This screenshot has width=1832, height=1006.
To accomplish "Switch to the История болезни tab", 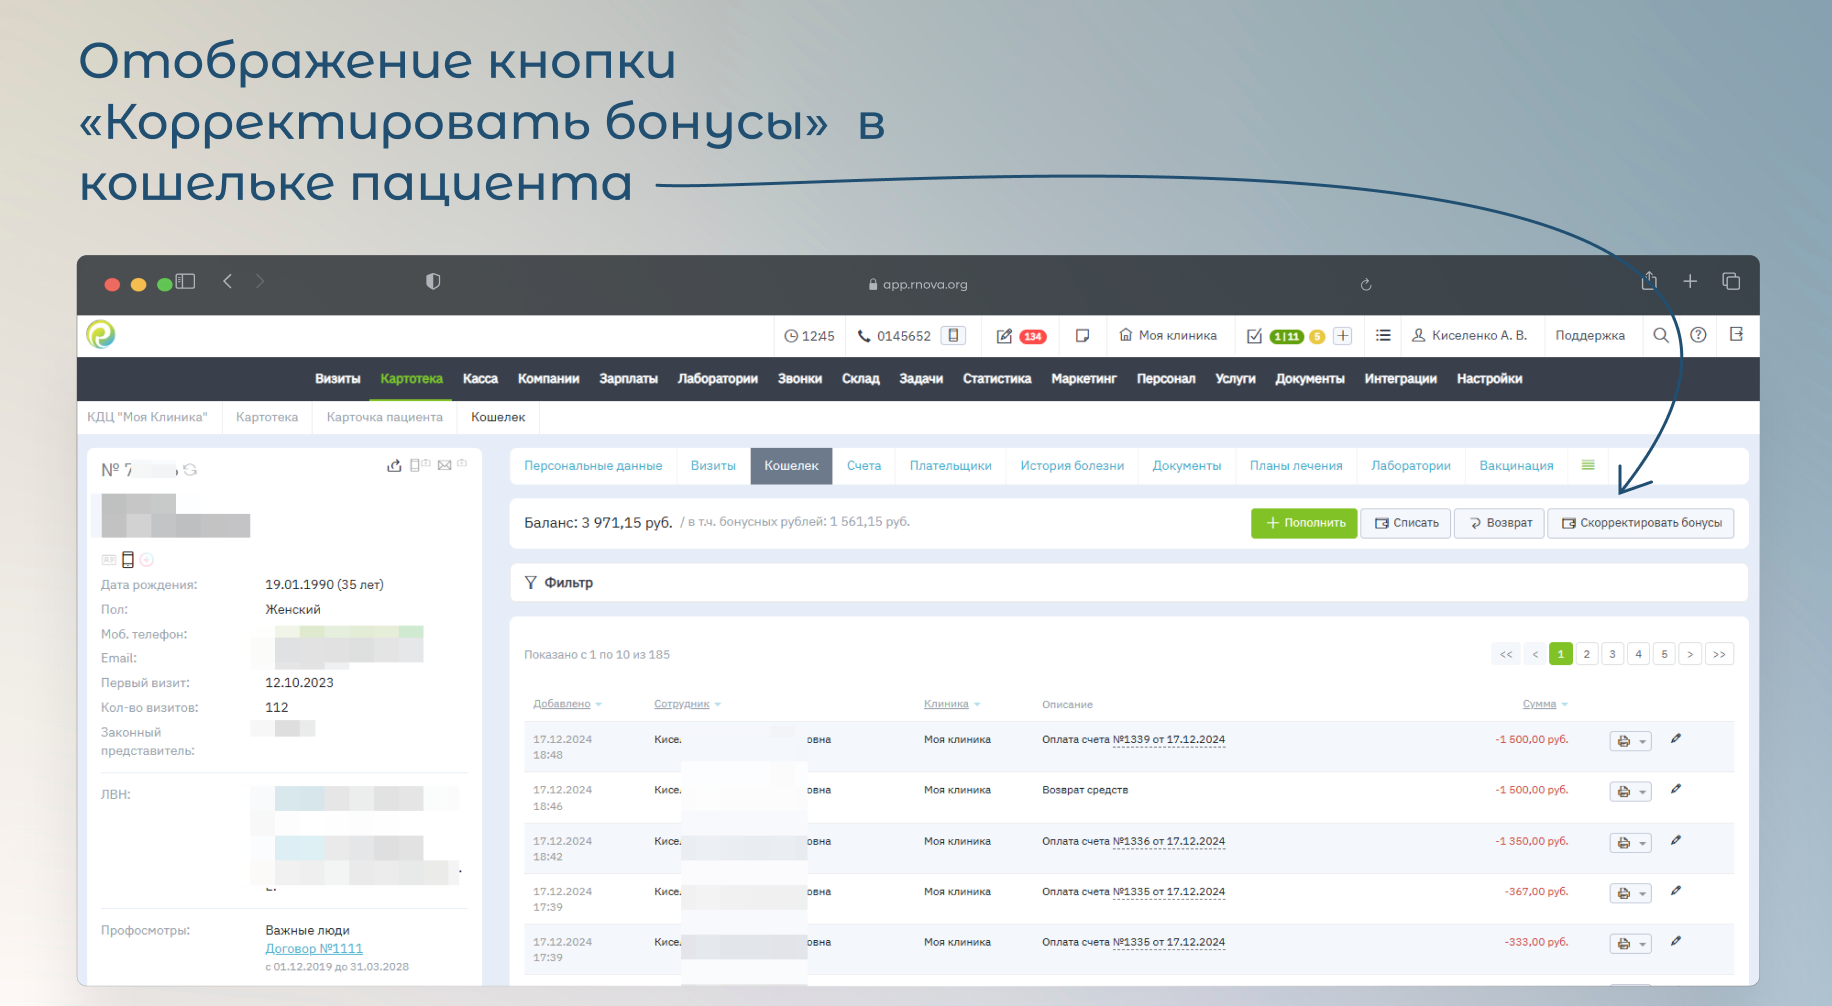I will coord(1072,466).
